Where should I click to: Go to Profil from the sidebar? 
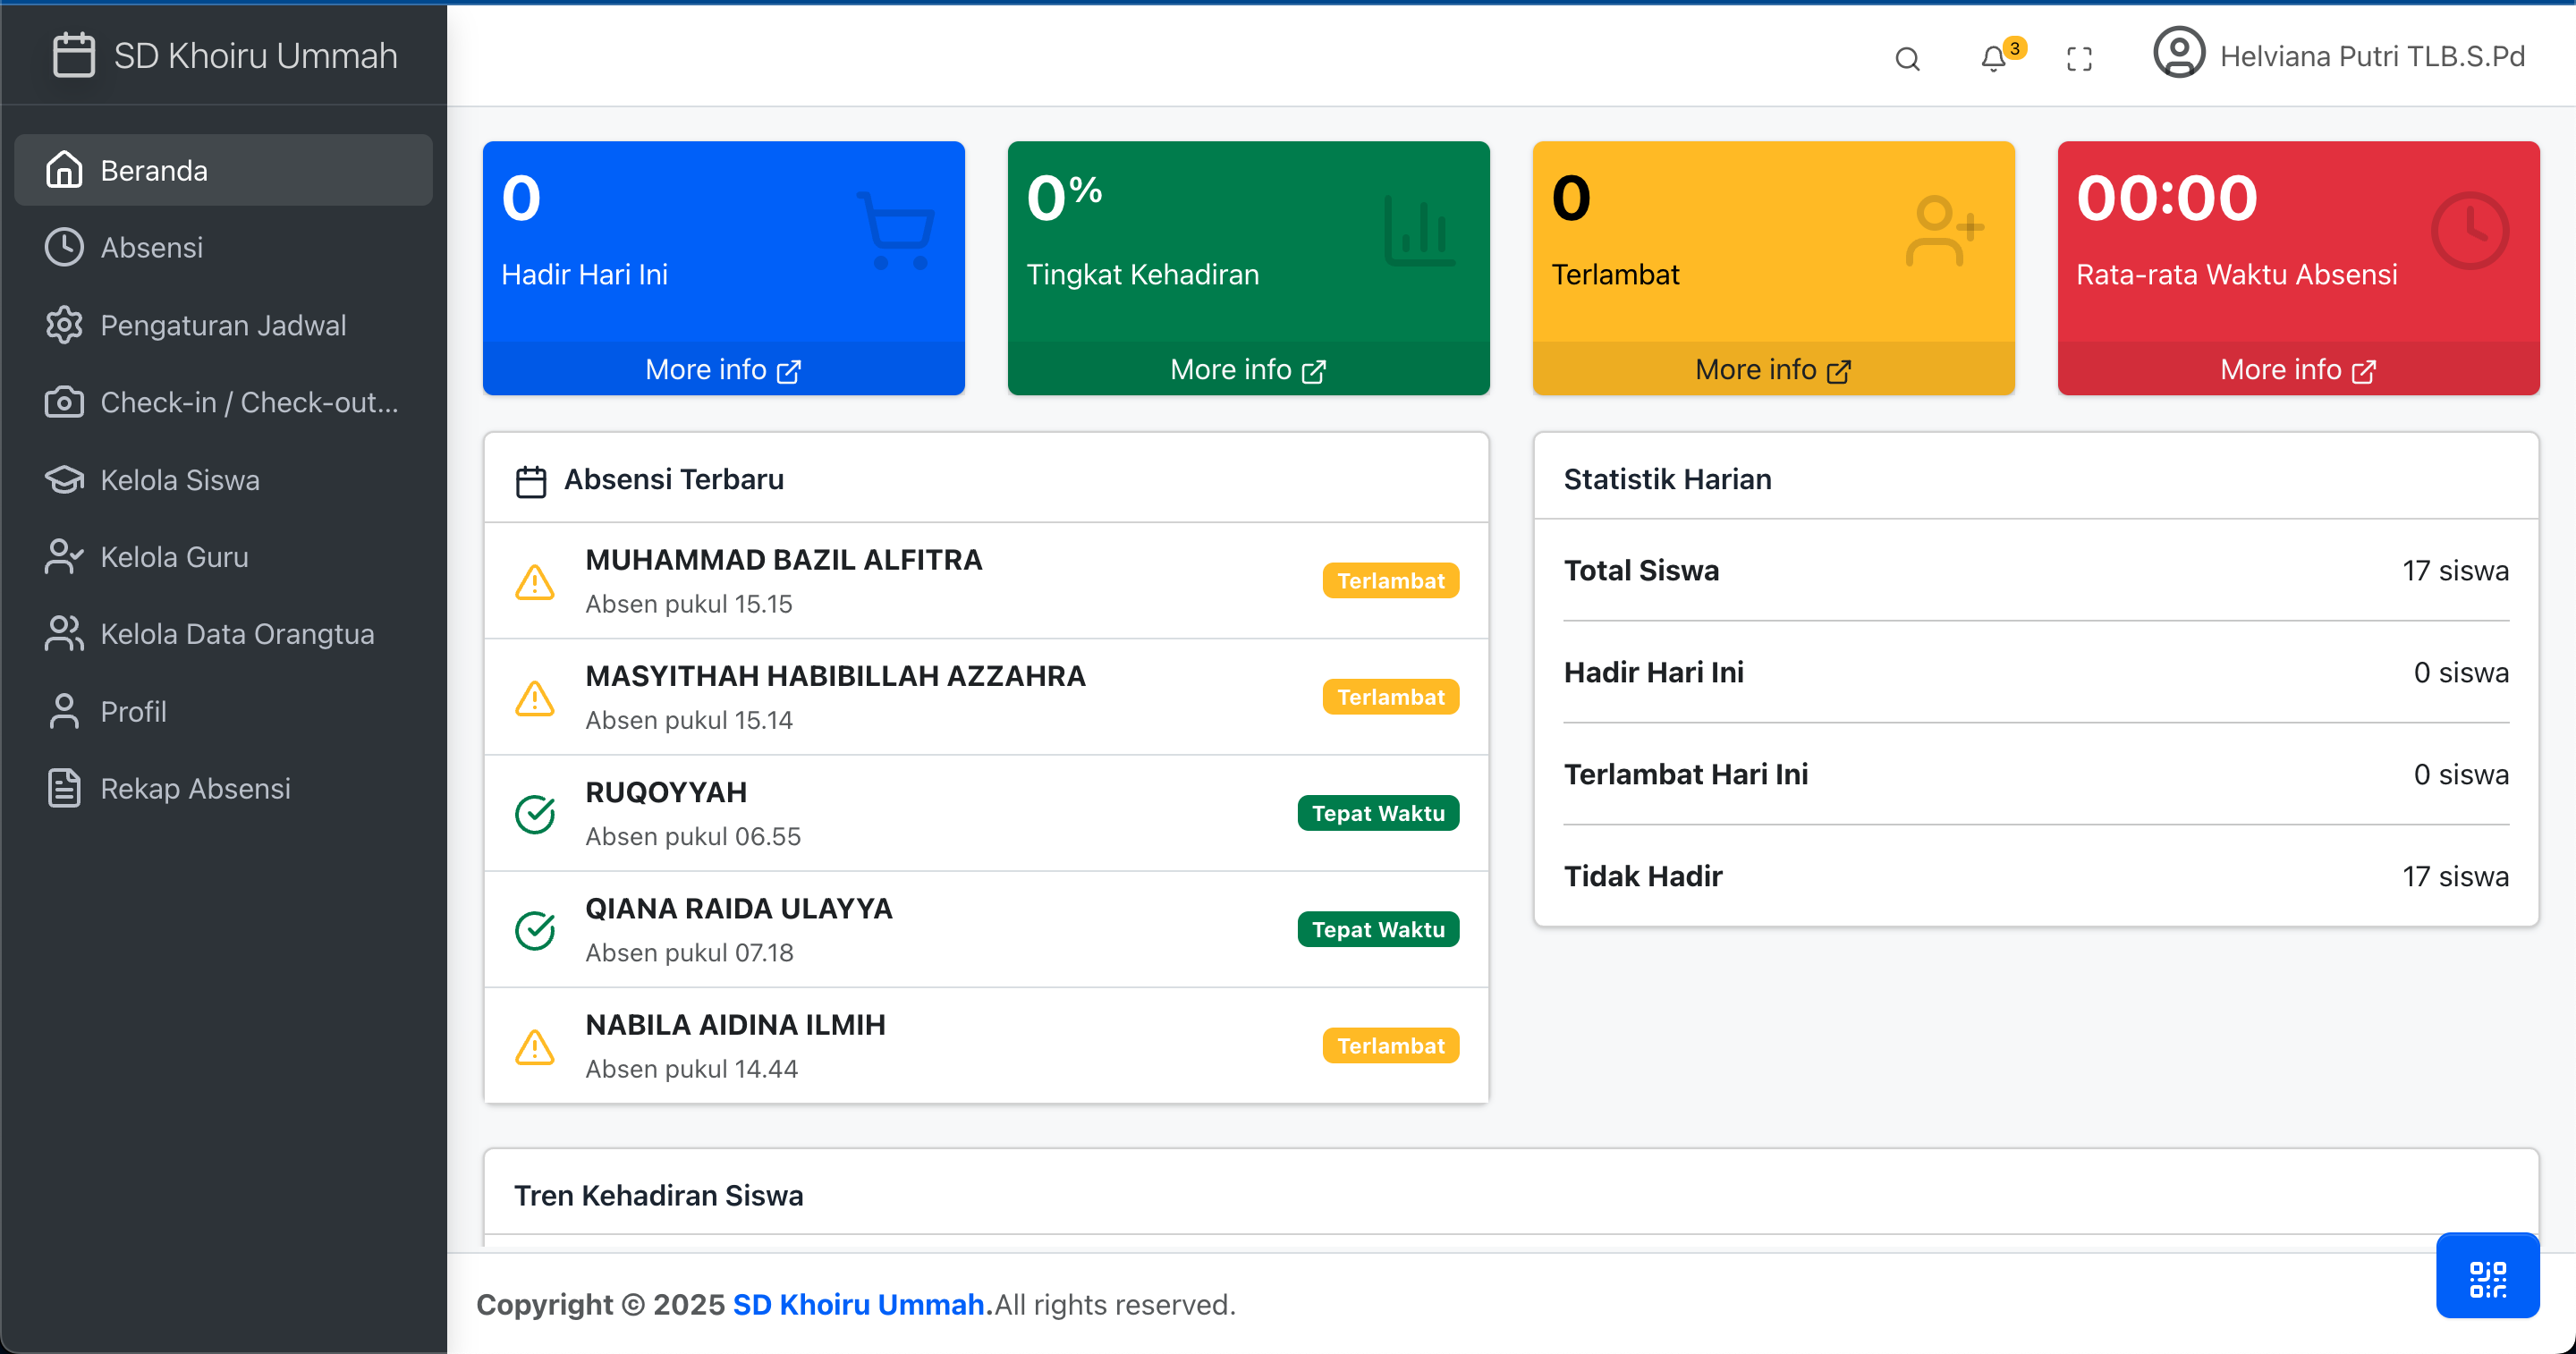133,711
